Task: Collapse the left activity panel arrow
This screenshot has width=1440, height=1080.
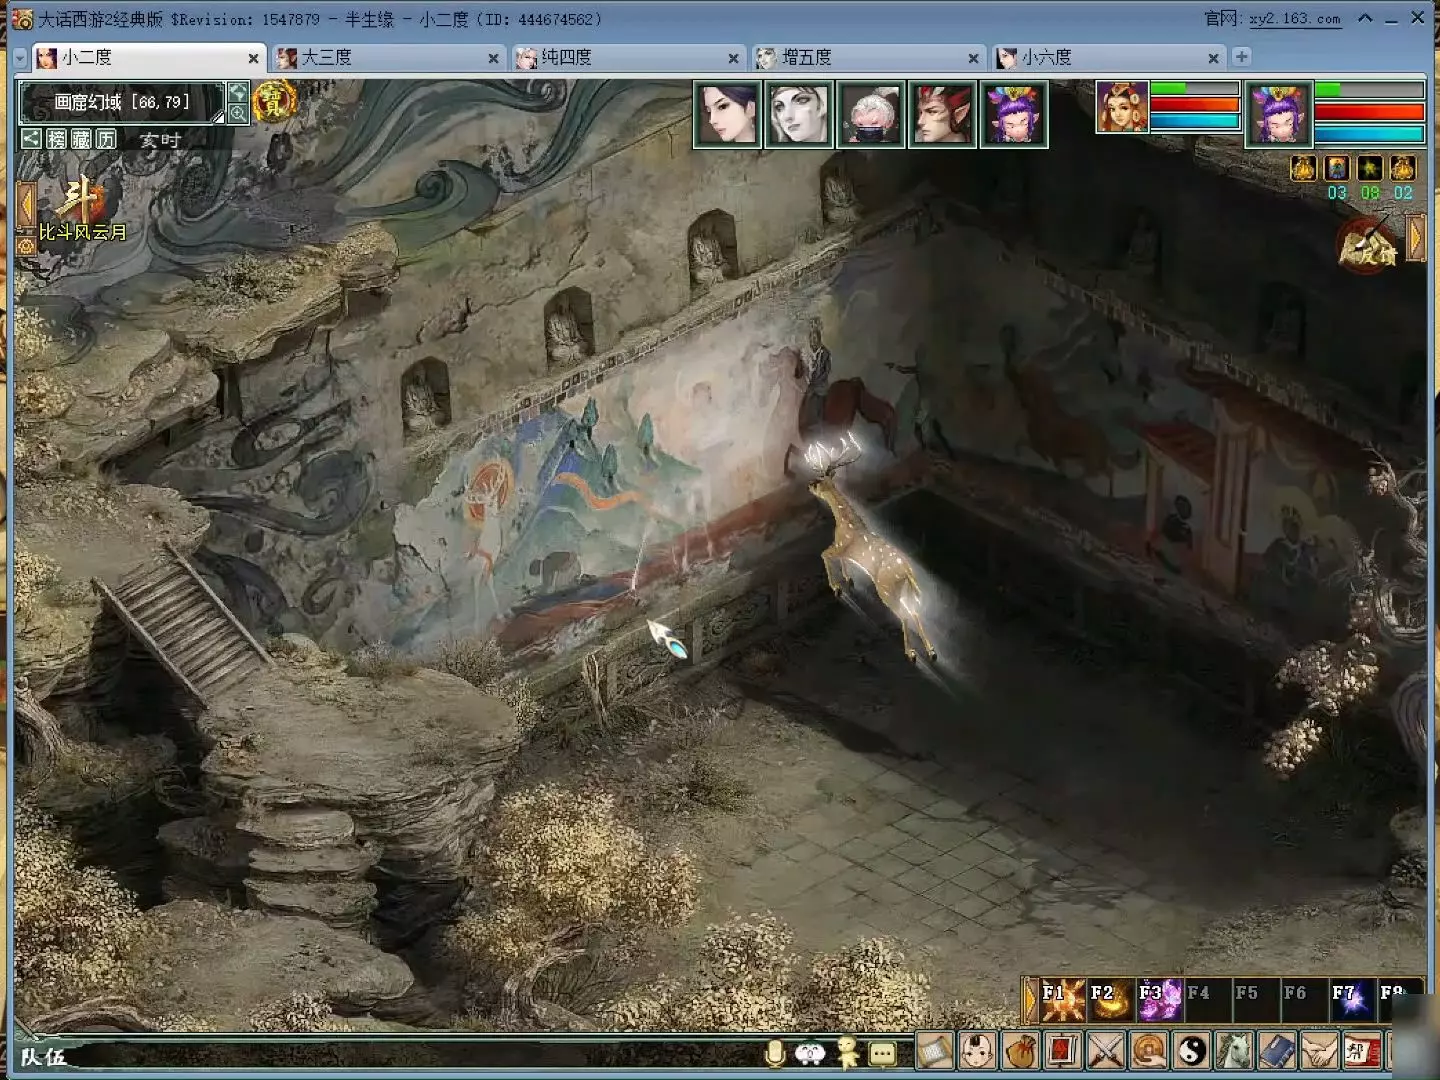Action: 26,205
